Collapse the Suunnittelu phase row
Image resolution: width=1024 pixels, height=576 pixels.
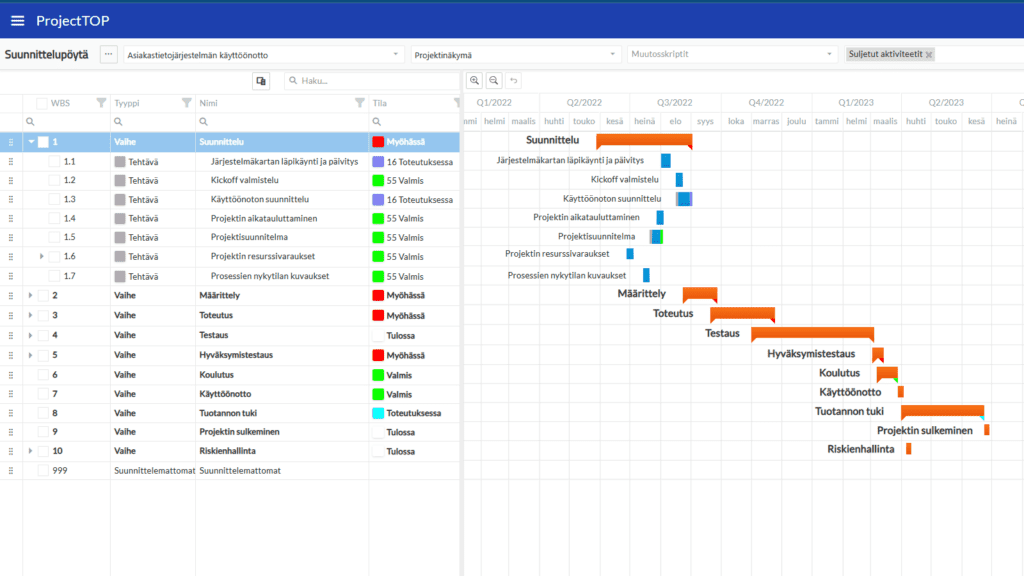point(31,142)
